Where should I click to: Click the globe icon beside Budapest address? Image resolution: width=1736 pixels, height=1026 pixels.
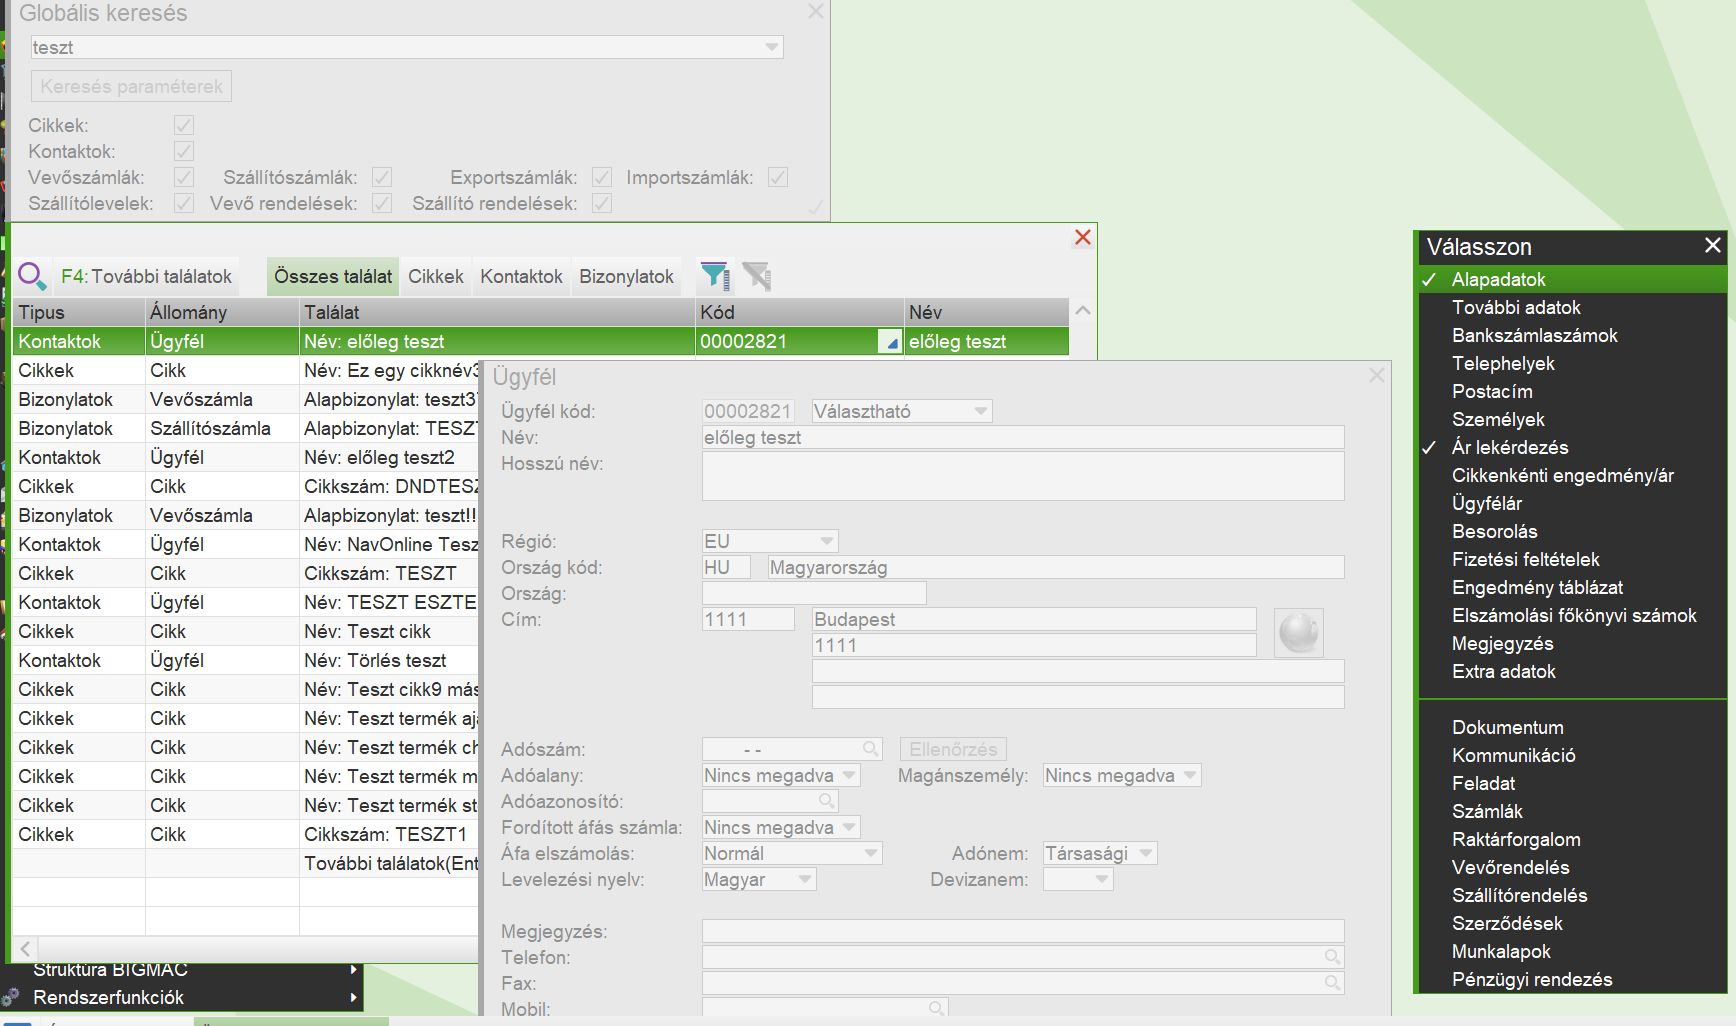(x=1299, y=633)
